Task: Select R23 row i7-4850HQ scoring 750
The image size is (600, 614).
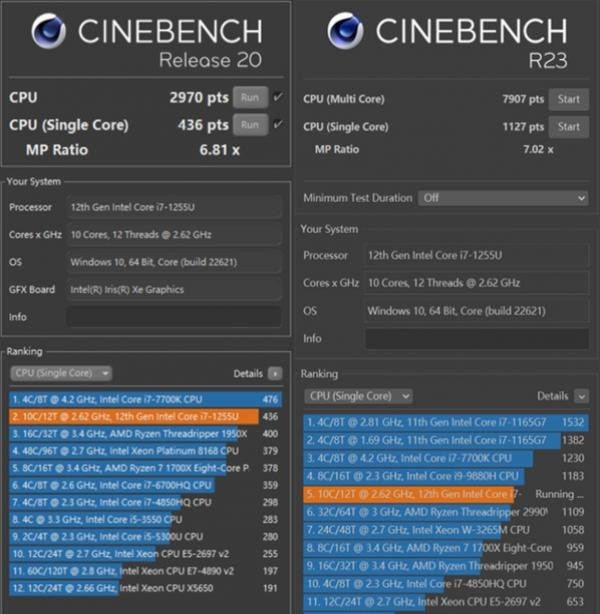Action: 446,584
